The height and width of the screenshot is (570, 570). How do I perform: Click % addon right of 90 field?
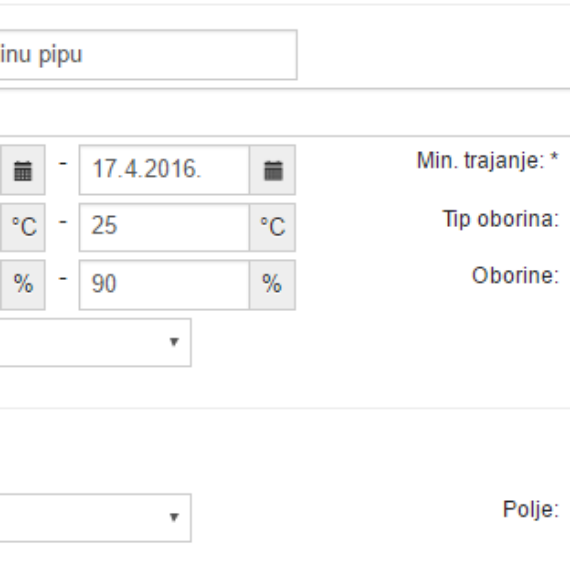pos(273,285)
